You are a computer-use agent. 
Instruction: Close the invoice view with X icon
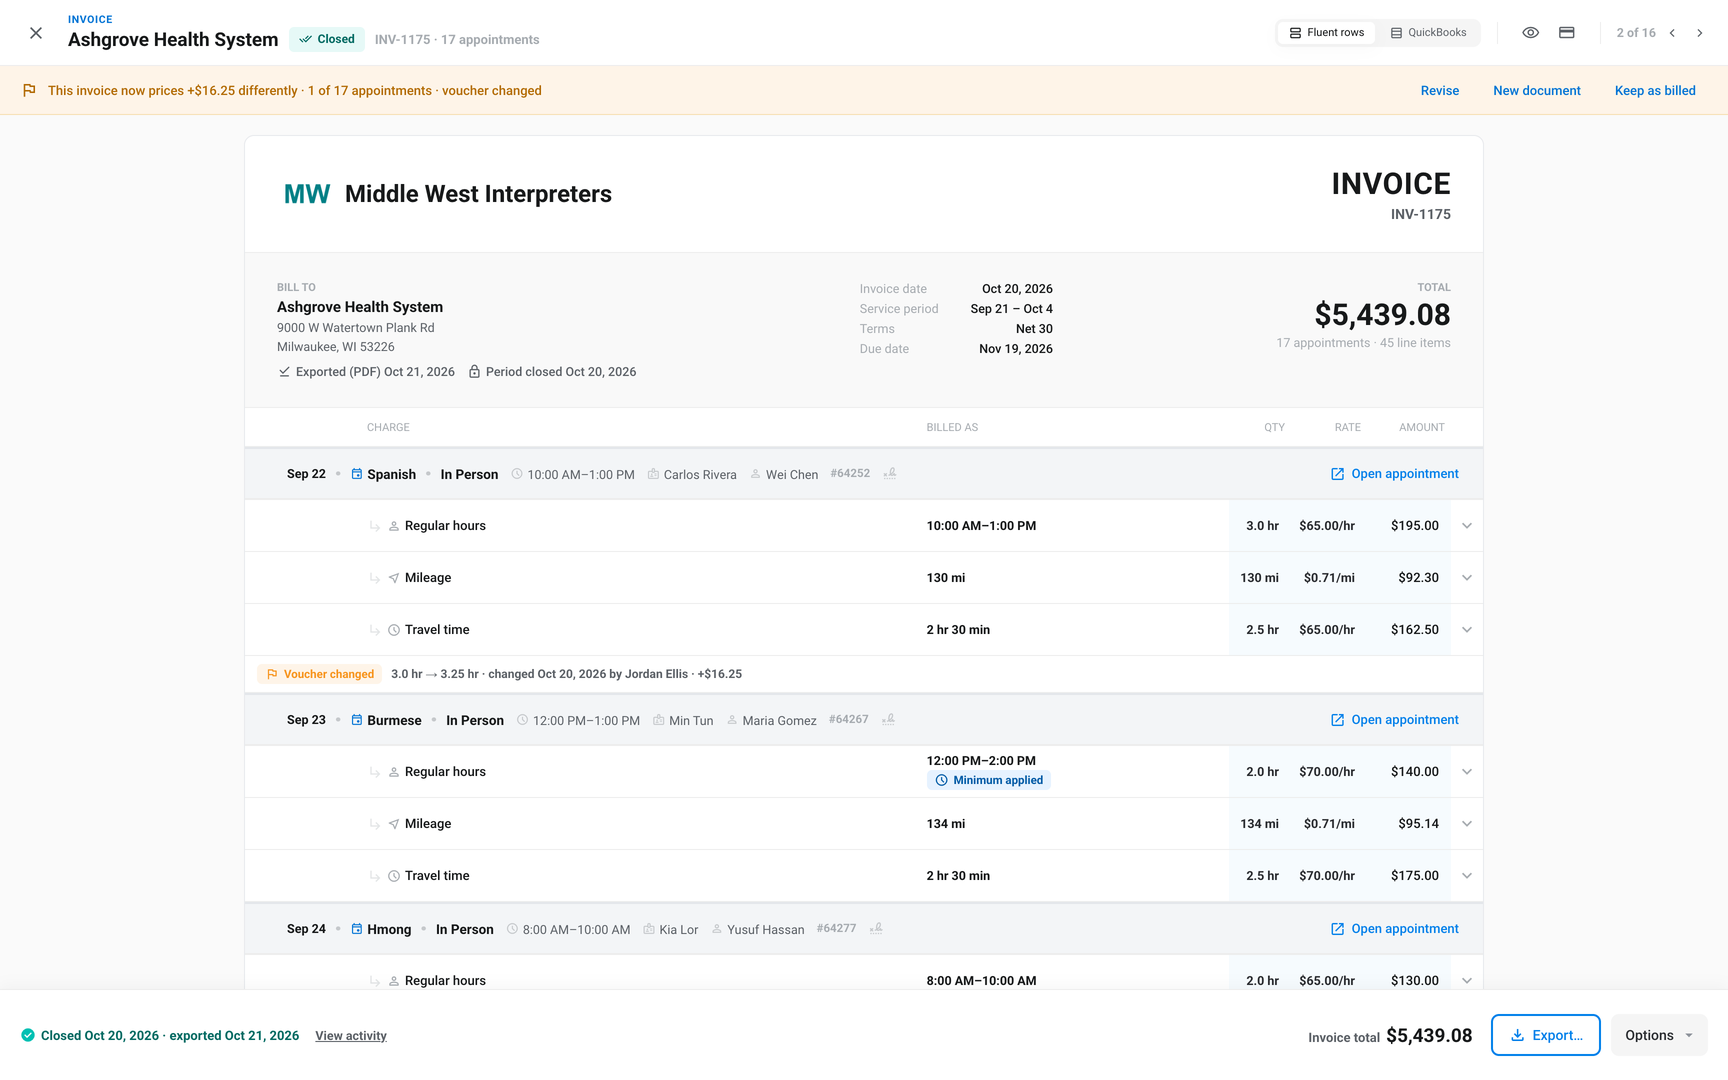(36, 33)
